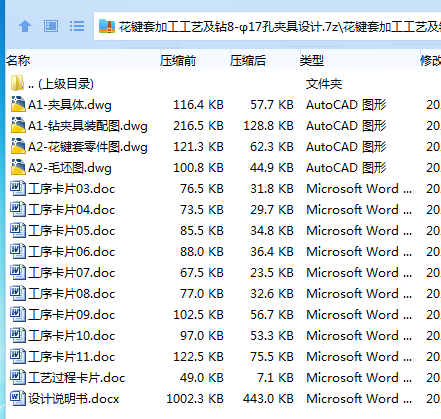Switch to icon view mode button
441x419 pixels.
click(x=51, y=26)
